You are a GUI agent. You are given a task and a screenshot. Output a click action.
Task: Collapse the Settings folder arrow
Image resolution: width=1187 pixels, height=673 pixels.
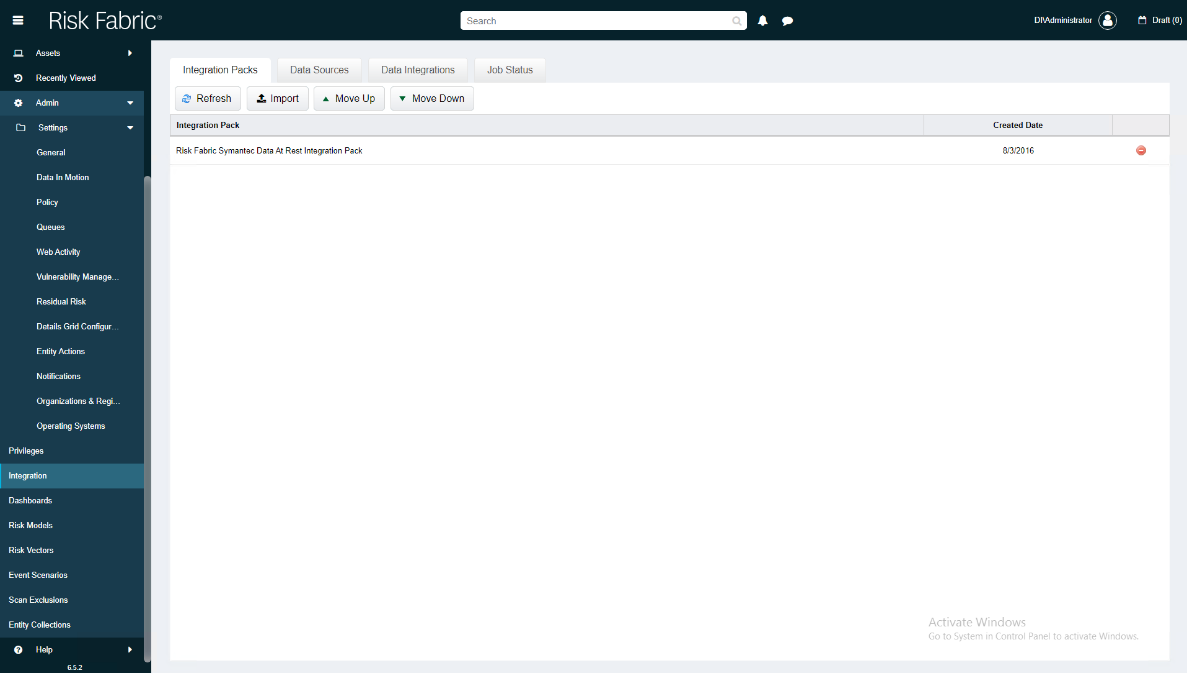tap(130, 128)
